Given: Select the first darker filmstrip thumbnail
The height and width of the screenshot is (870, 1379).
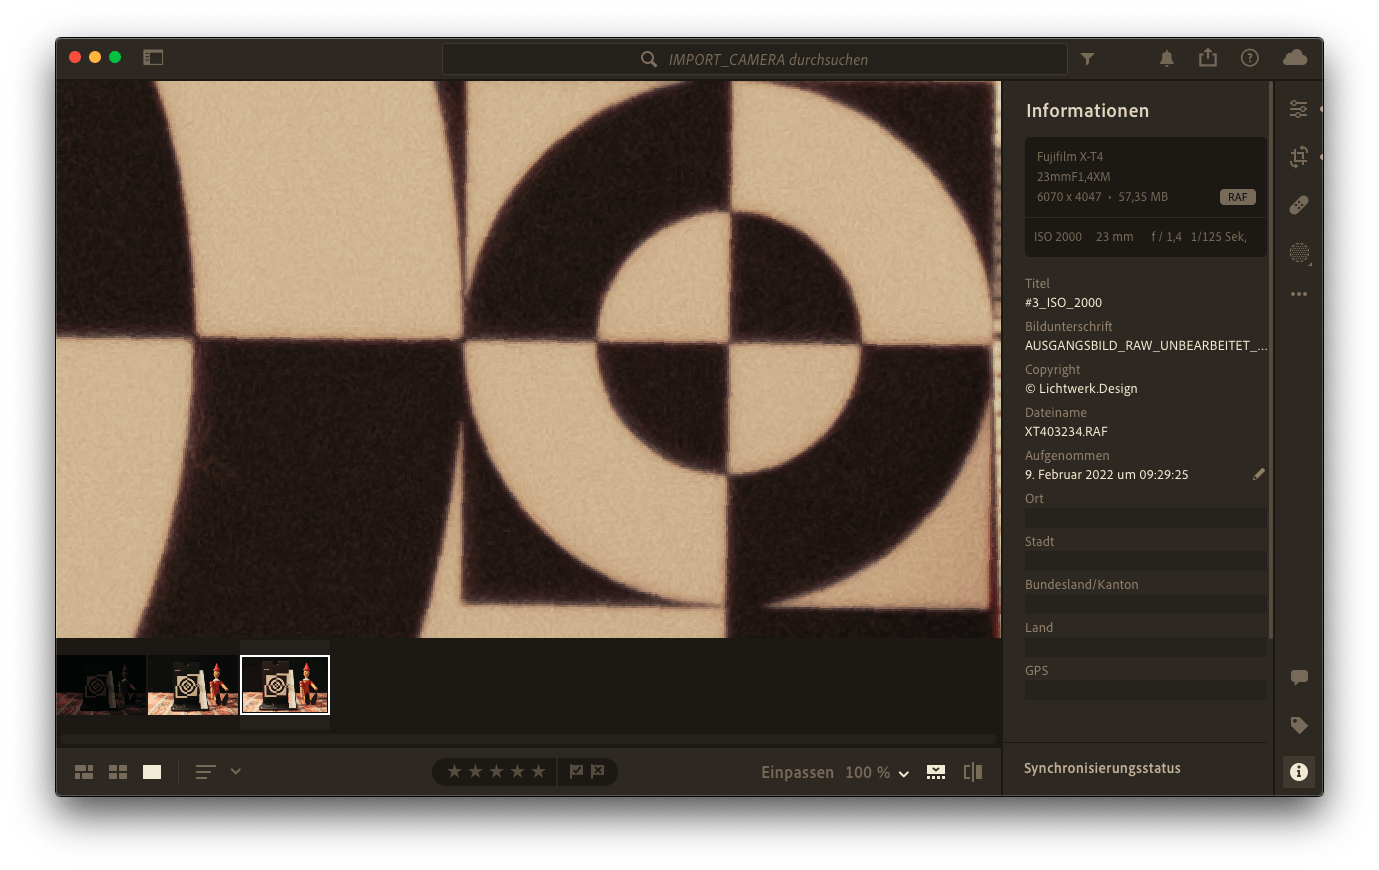Looking at the screenshot, I should tap(101, 685).
